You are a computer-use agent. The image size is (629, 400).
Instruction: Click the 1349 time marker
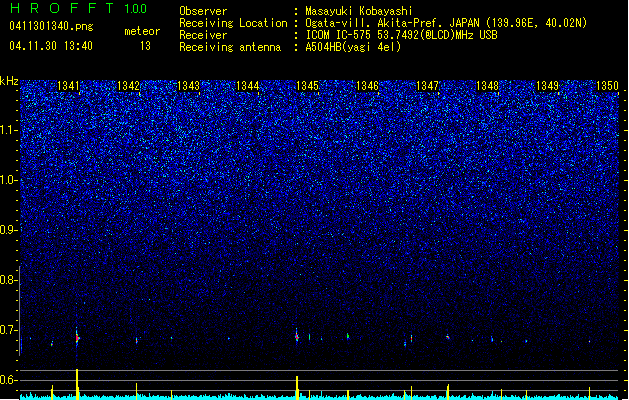pyautogui.click(x=547, y=86)
